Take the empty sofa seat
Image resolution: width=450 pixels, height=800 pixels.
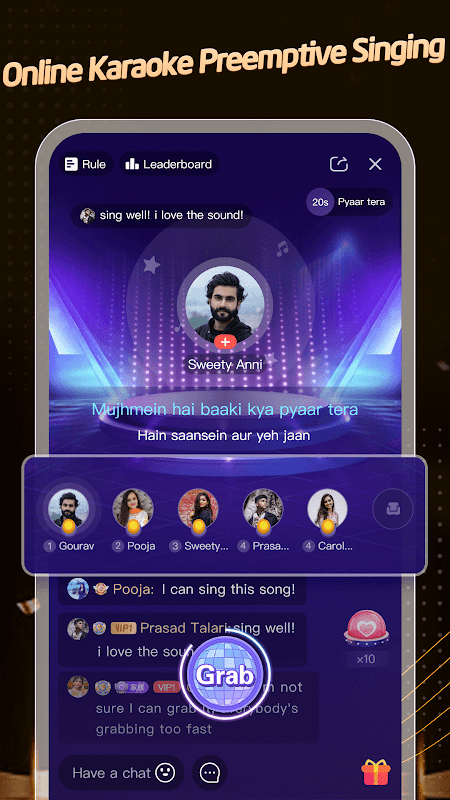point(393,509)
